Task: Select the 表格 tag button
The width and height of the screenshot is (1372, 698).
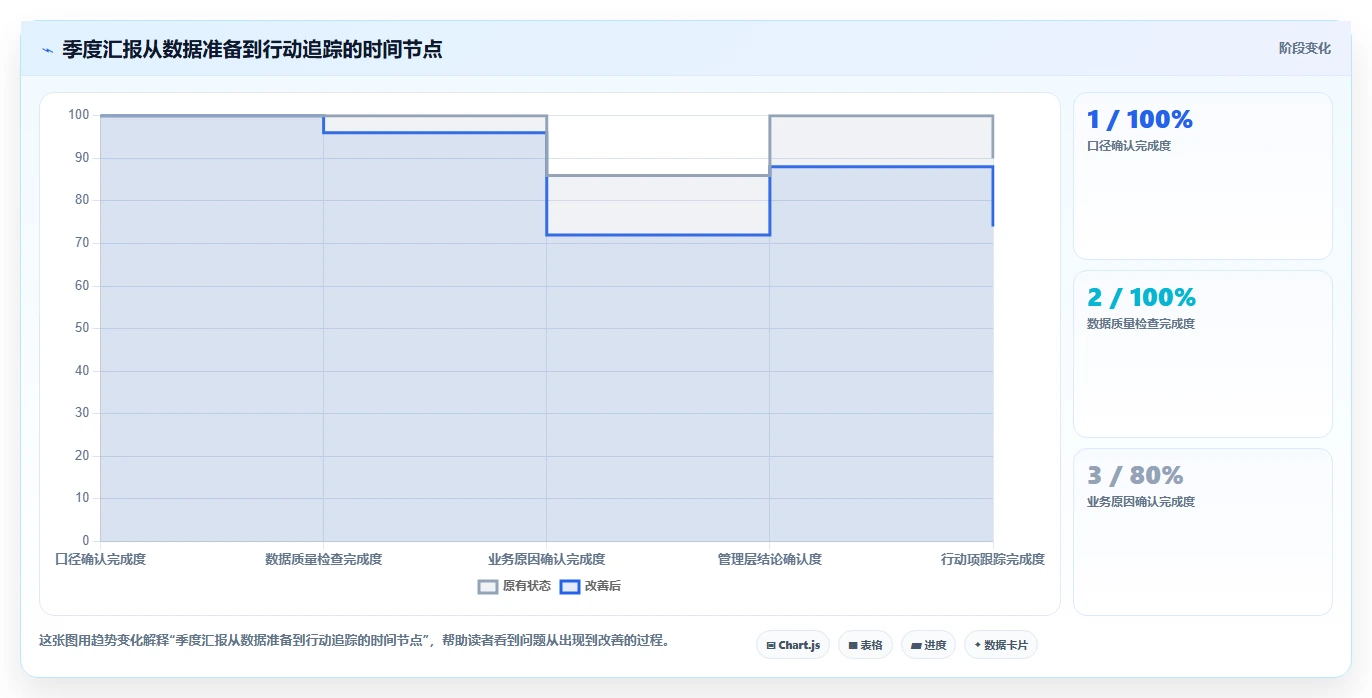Action: point(865,645)
